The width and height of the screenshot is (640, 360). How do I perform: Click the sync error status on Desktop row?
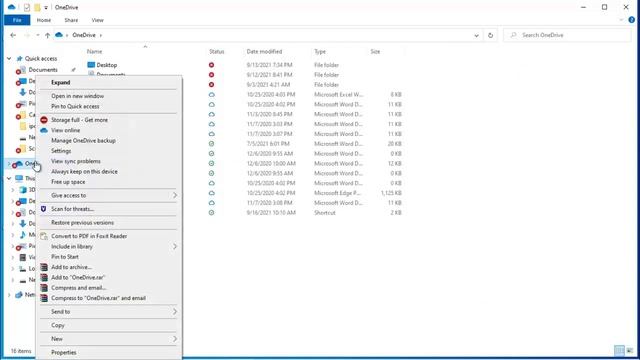point(211,65)
